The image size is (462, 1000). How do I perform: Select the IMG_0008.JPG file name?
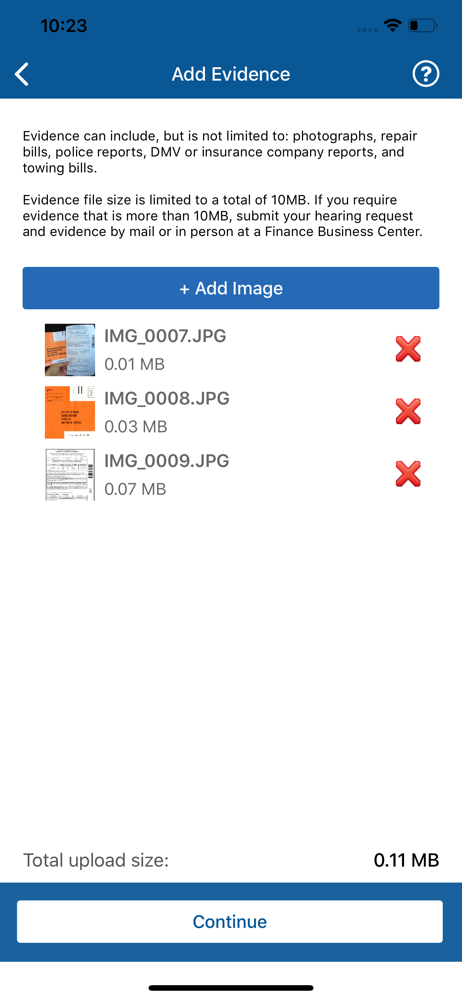(167, 399)
